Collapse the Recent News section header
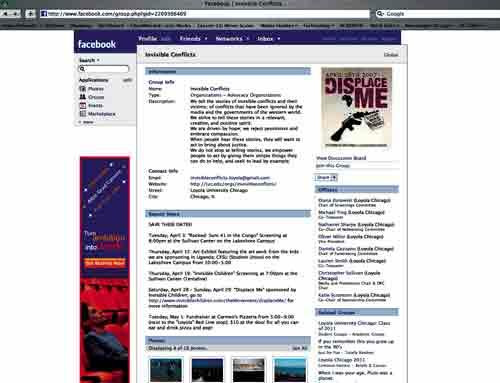This screenshot has height=383, width=500. tap(228, 214)
